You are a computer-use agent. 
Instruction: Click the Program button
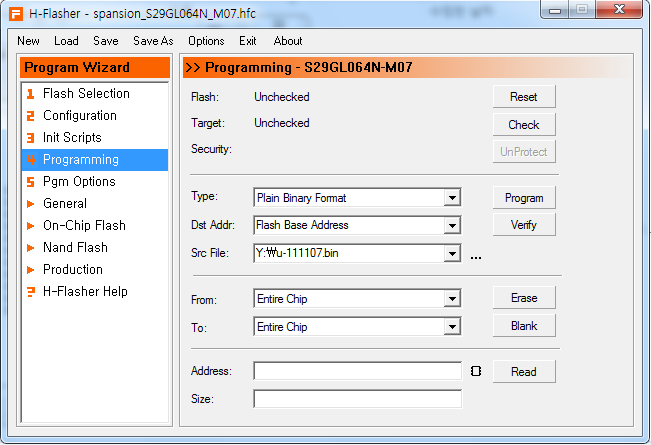click(x=524, y=198)
